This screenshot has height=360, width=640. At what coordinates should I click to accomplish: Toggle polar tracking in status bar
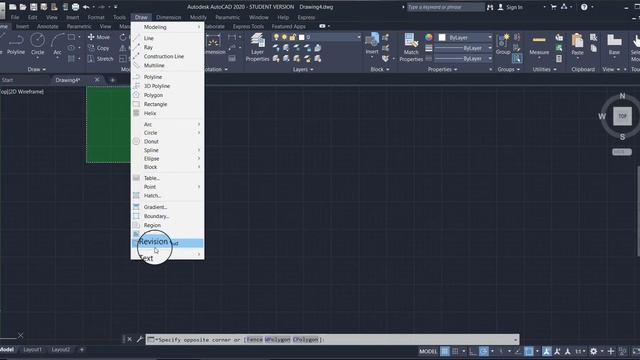pyautogui.click(x=484, y=351)
